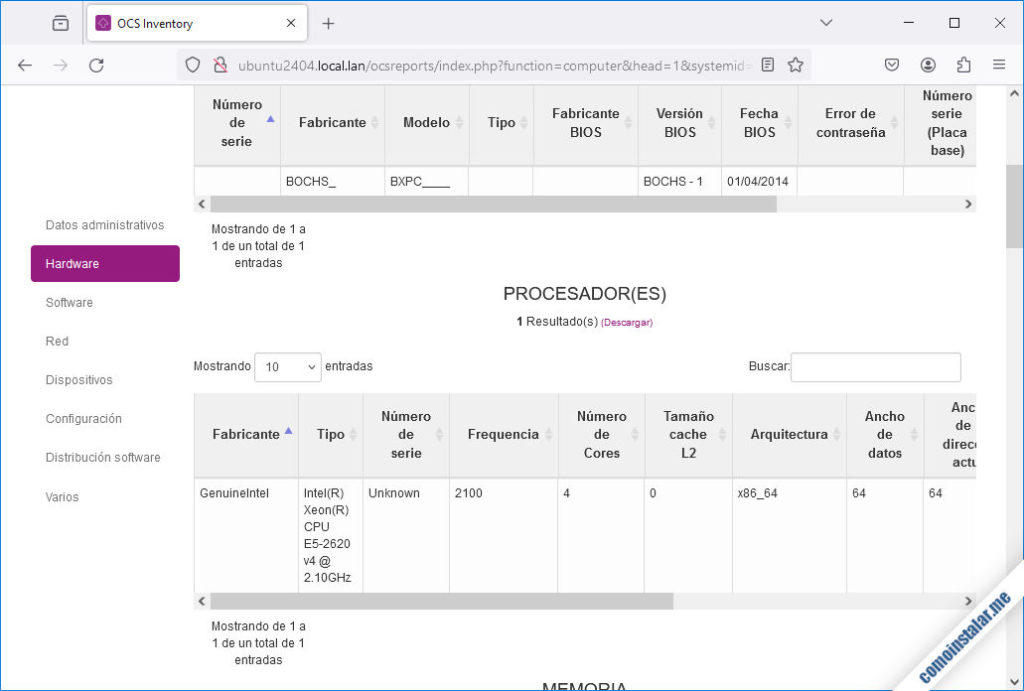Open reader view from the address bar icon

(767, 63)
